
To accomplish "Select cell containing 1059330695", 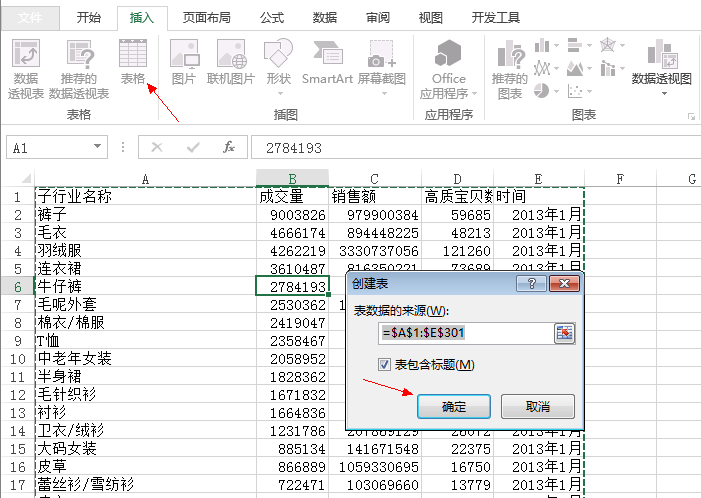I will pyautogui.click(x=375, y=466).
